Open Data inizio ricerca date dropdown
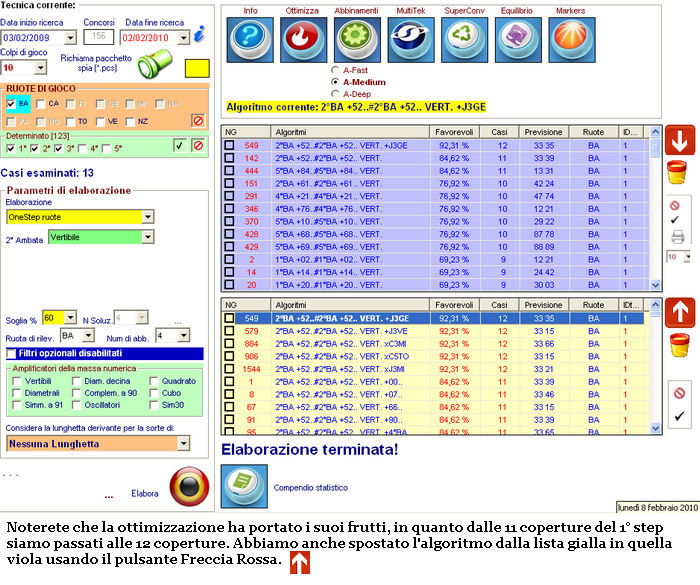The width and height of the screenshot is (700, 585). 70,38
